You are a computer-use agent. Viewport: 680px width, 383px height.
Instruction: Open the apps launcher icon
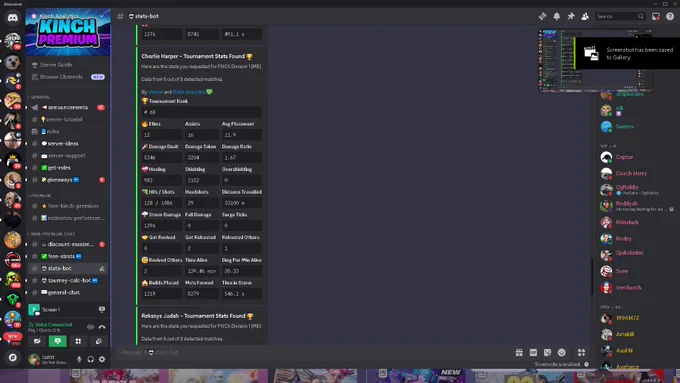tap(581, 353)
